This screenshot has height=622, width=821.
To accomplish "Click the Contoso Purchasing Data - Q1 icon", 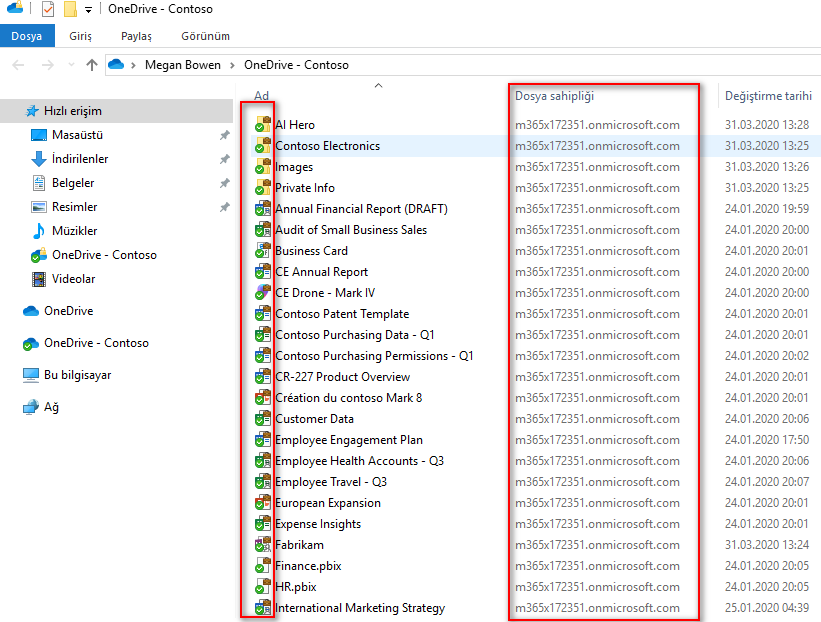I will [263, 334].
